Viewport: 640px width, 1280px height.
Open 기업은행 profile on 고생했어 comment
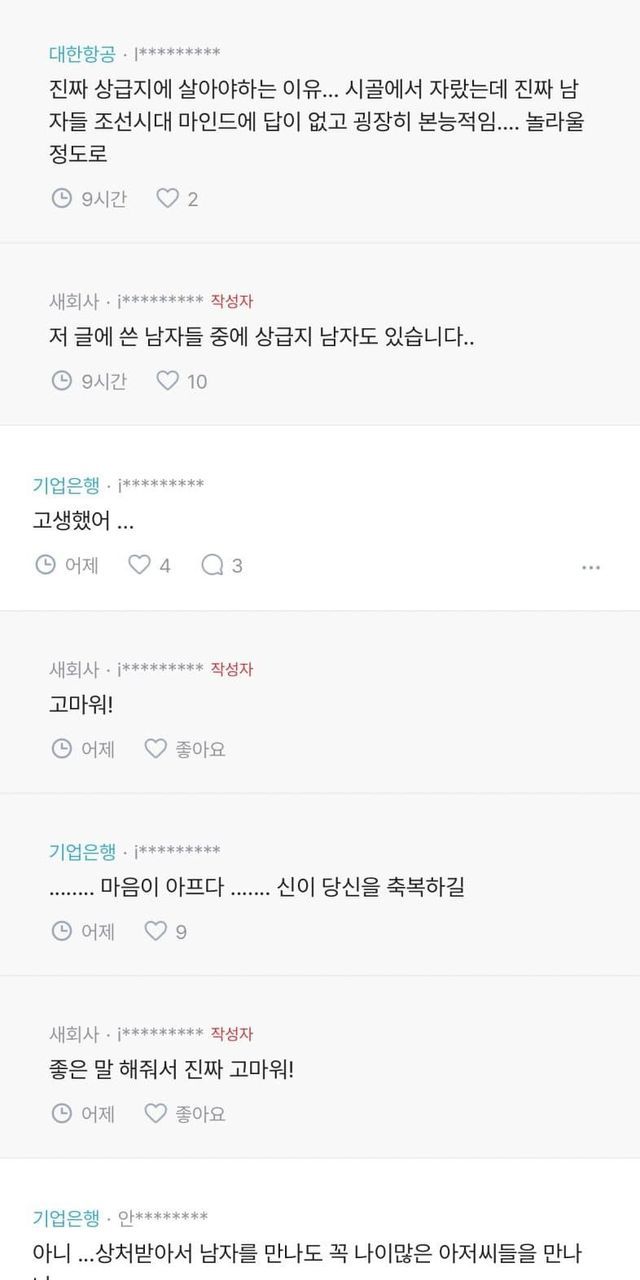pos(66,485)
